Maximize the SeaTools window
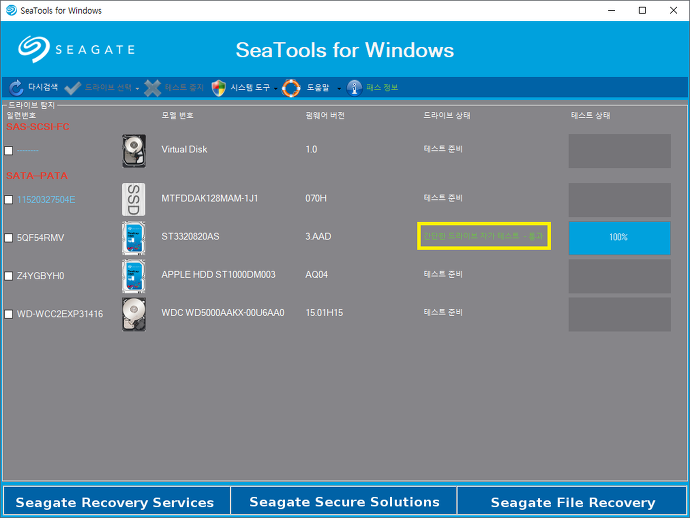Viewport: 690px width, 518px height. tap(642, 10)
